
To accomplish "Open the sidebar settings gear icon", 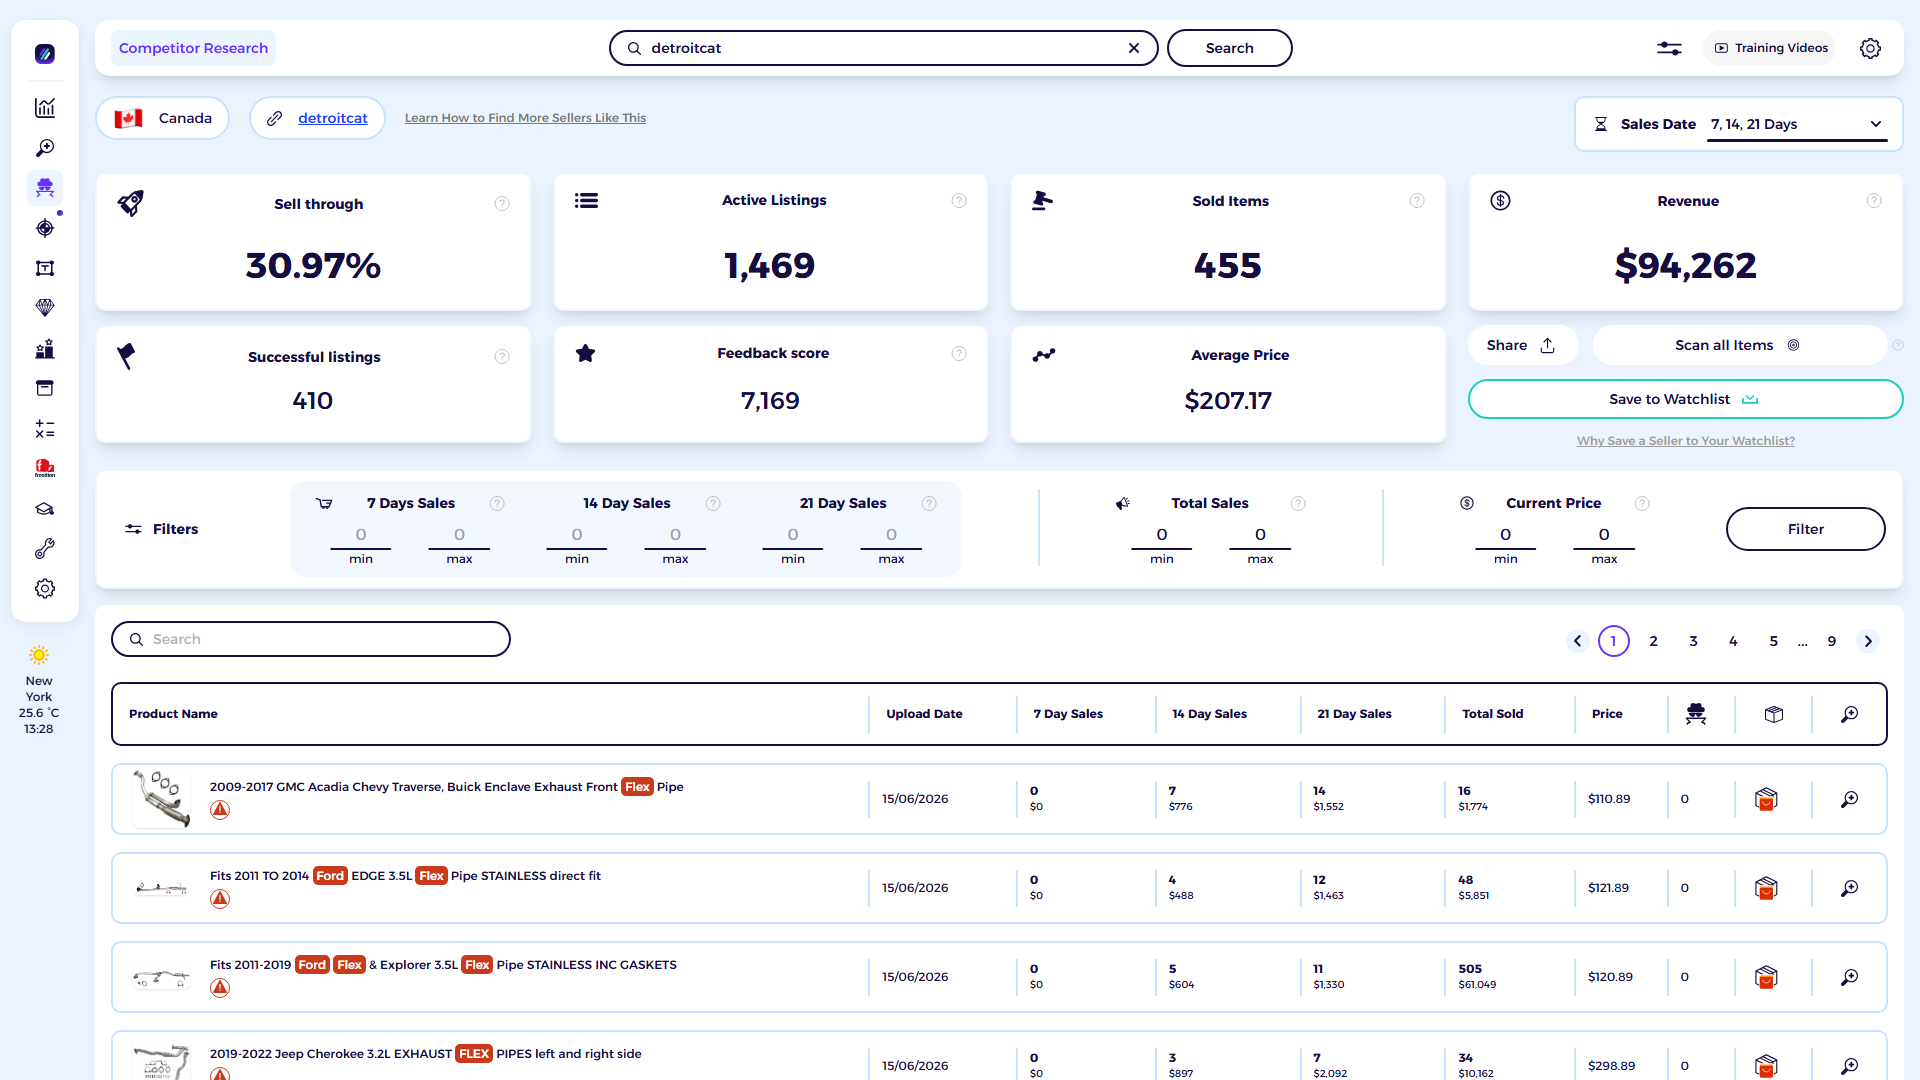I will 45,589.
